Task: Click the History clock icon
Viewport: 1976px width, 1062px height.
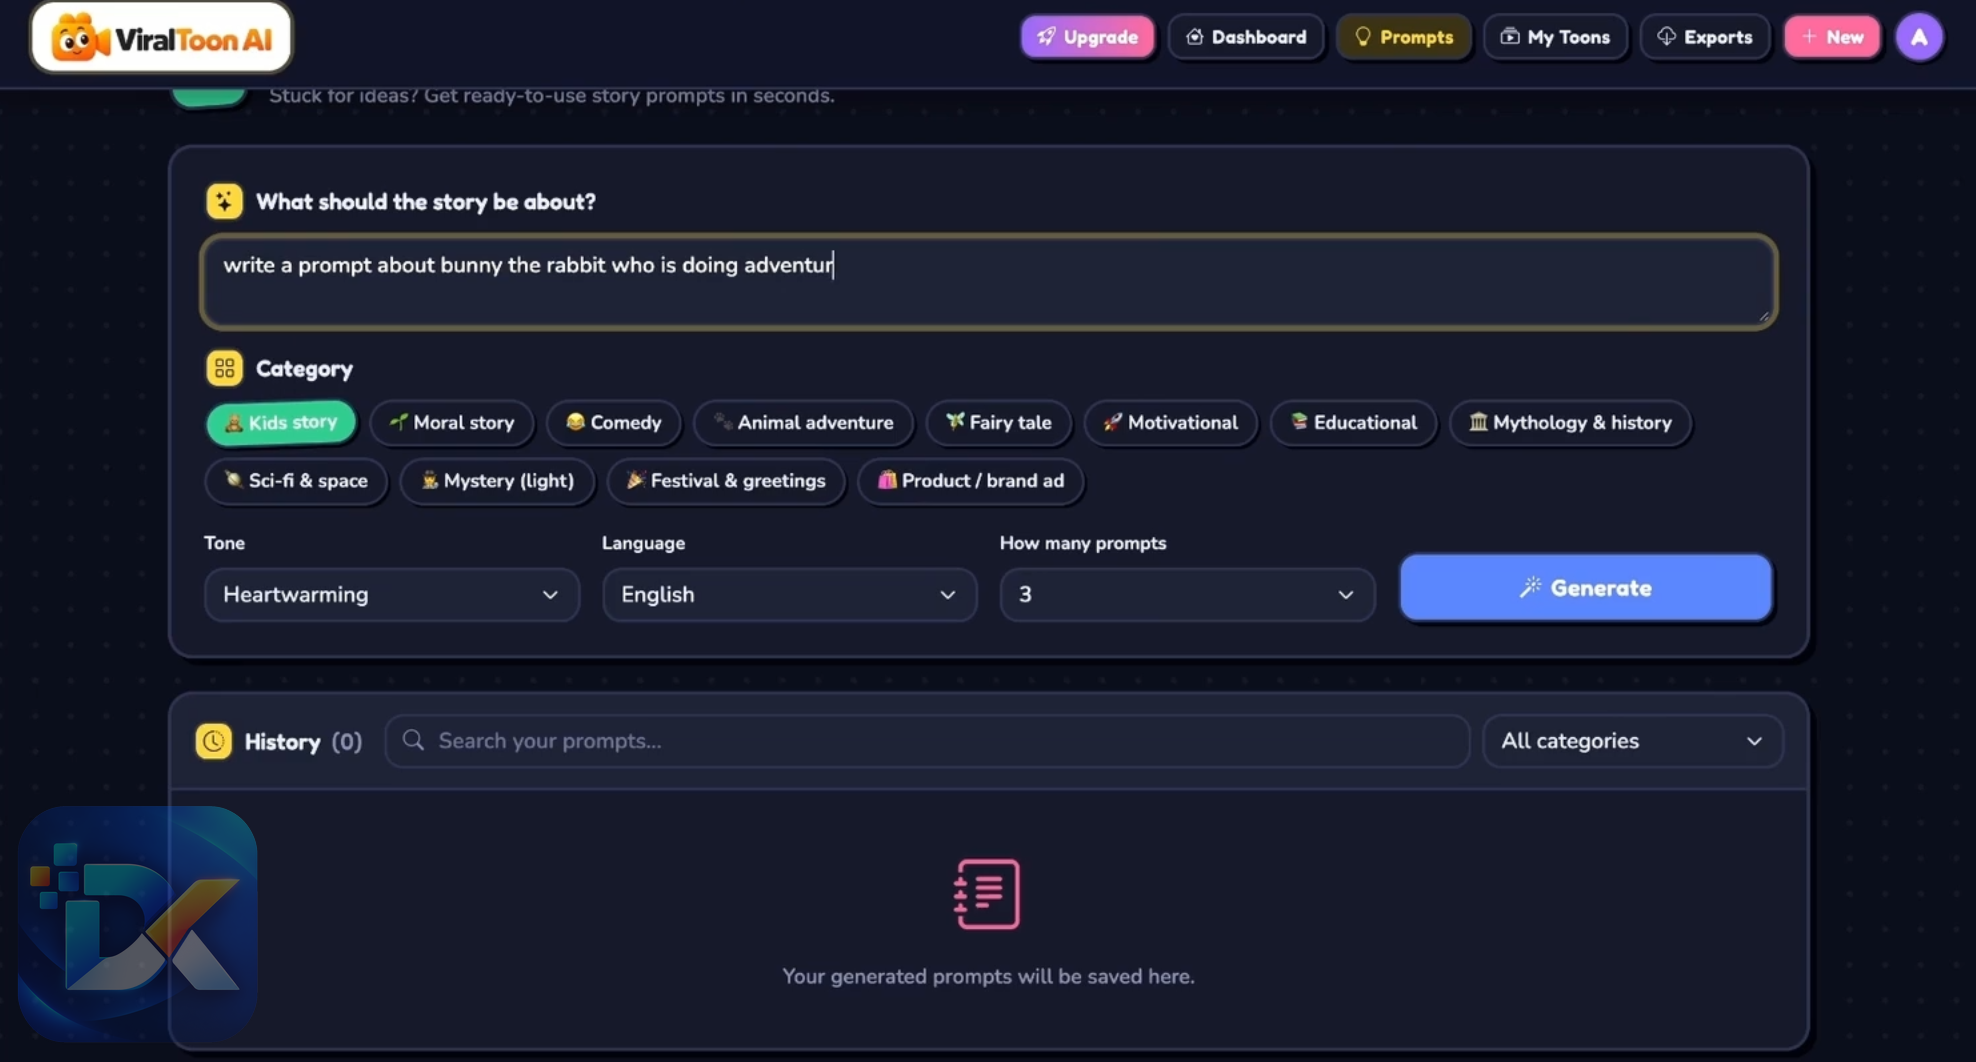Action: point(213,741)
